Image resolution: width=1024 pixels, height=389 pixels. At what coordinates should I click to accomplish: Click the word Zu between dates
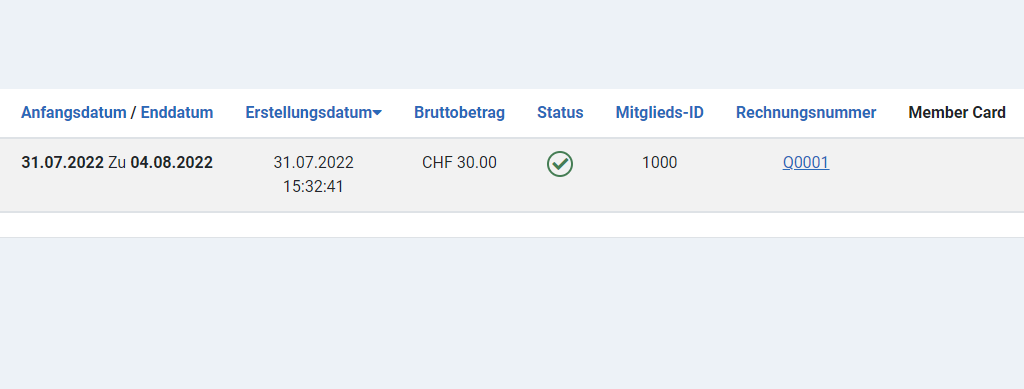coord(118,163)
